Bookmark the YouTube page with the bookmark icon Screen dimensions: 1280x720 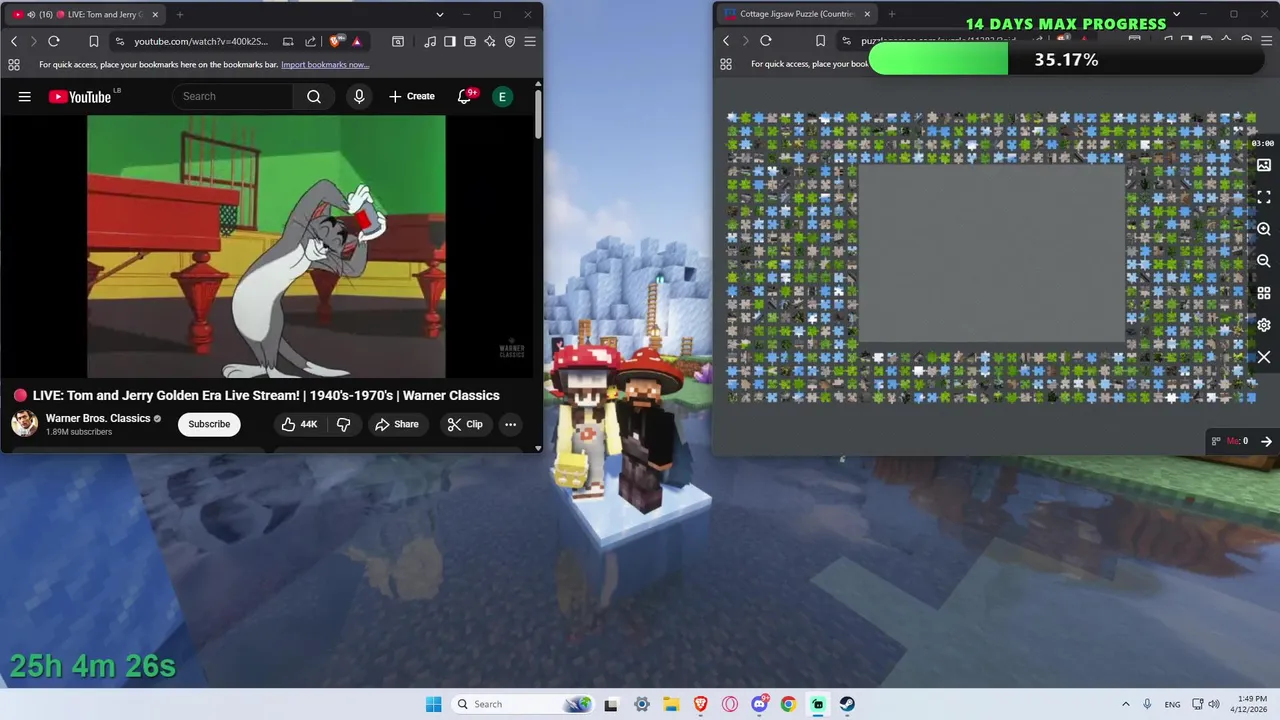94,41
